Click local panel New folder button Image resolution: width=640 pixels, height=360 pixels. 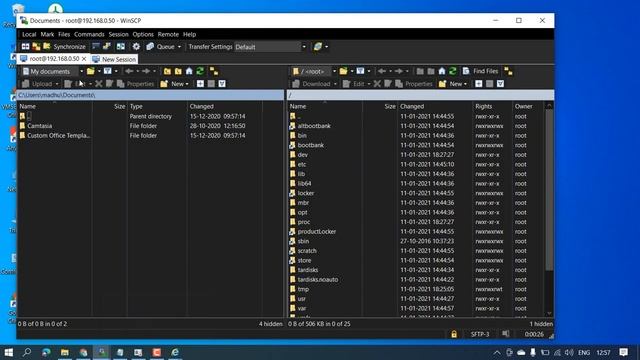click(x=173, y=84)
